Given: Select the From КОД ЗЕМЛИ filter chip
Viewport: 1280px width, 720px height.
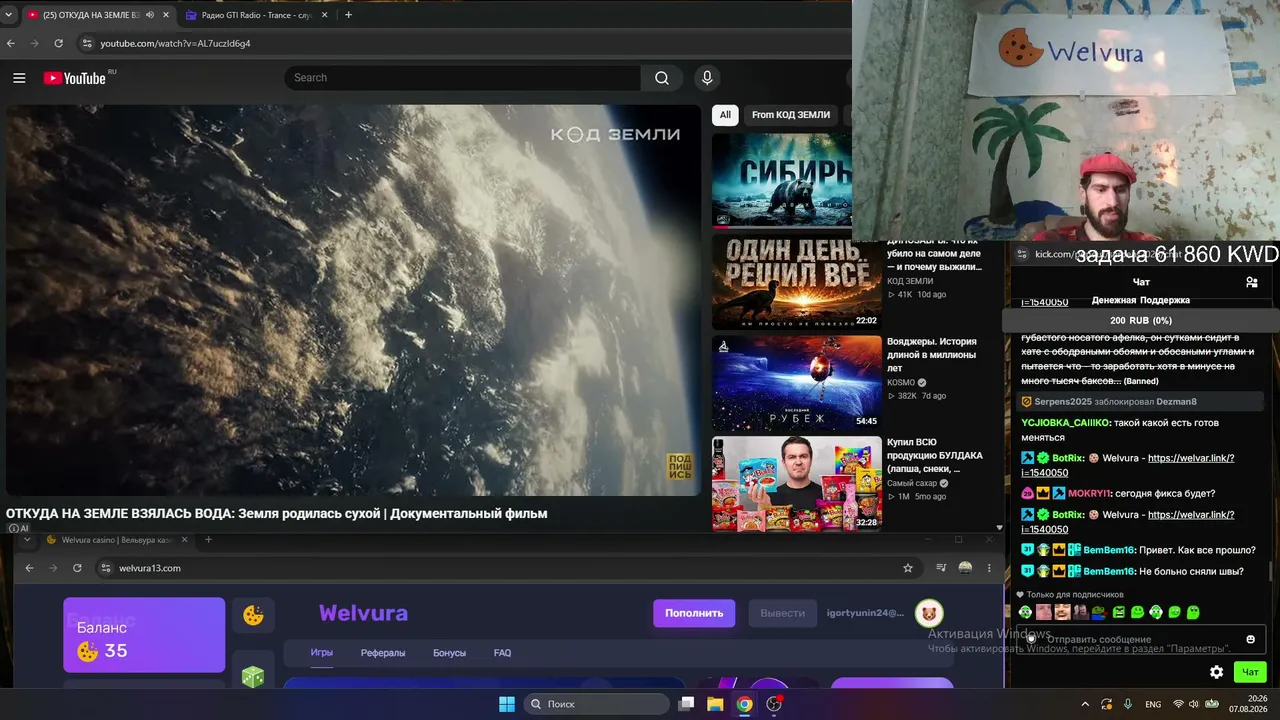Looking at the screenshot, I should point(791,115).
